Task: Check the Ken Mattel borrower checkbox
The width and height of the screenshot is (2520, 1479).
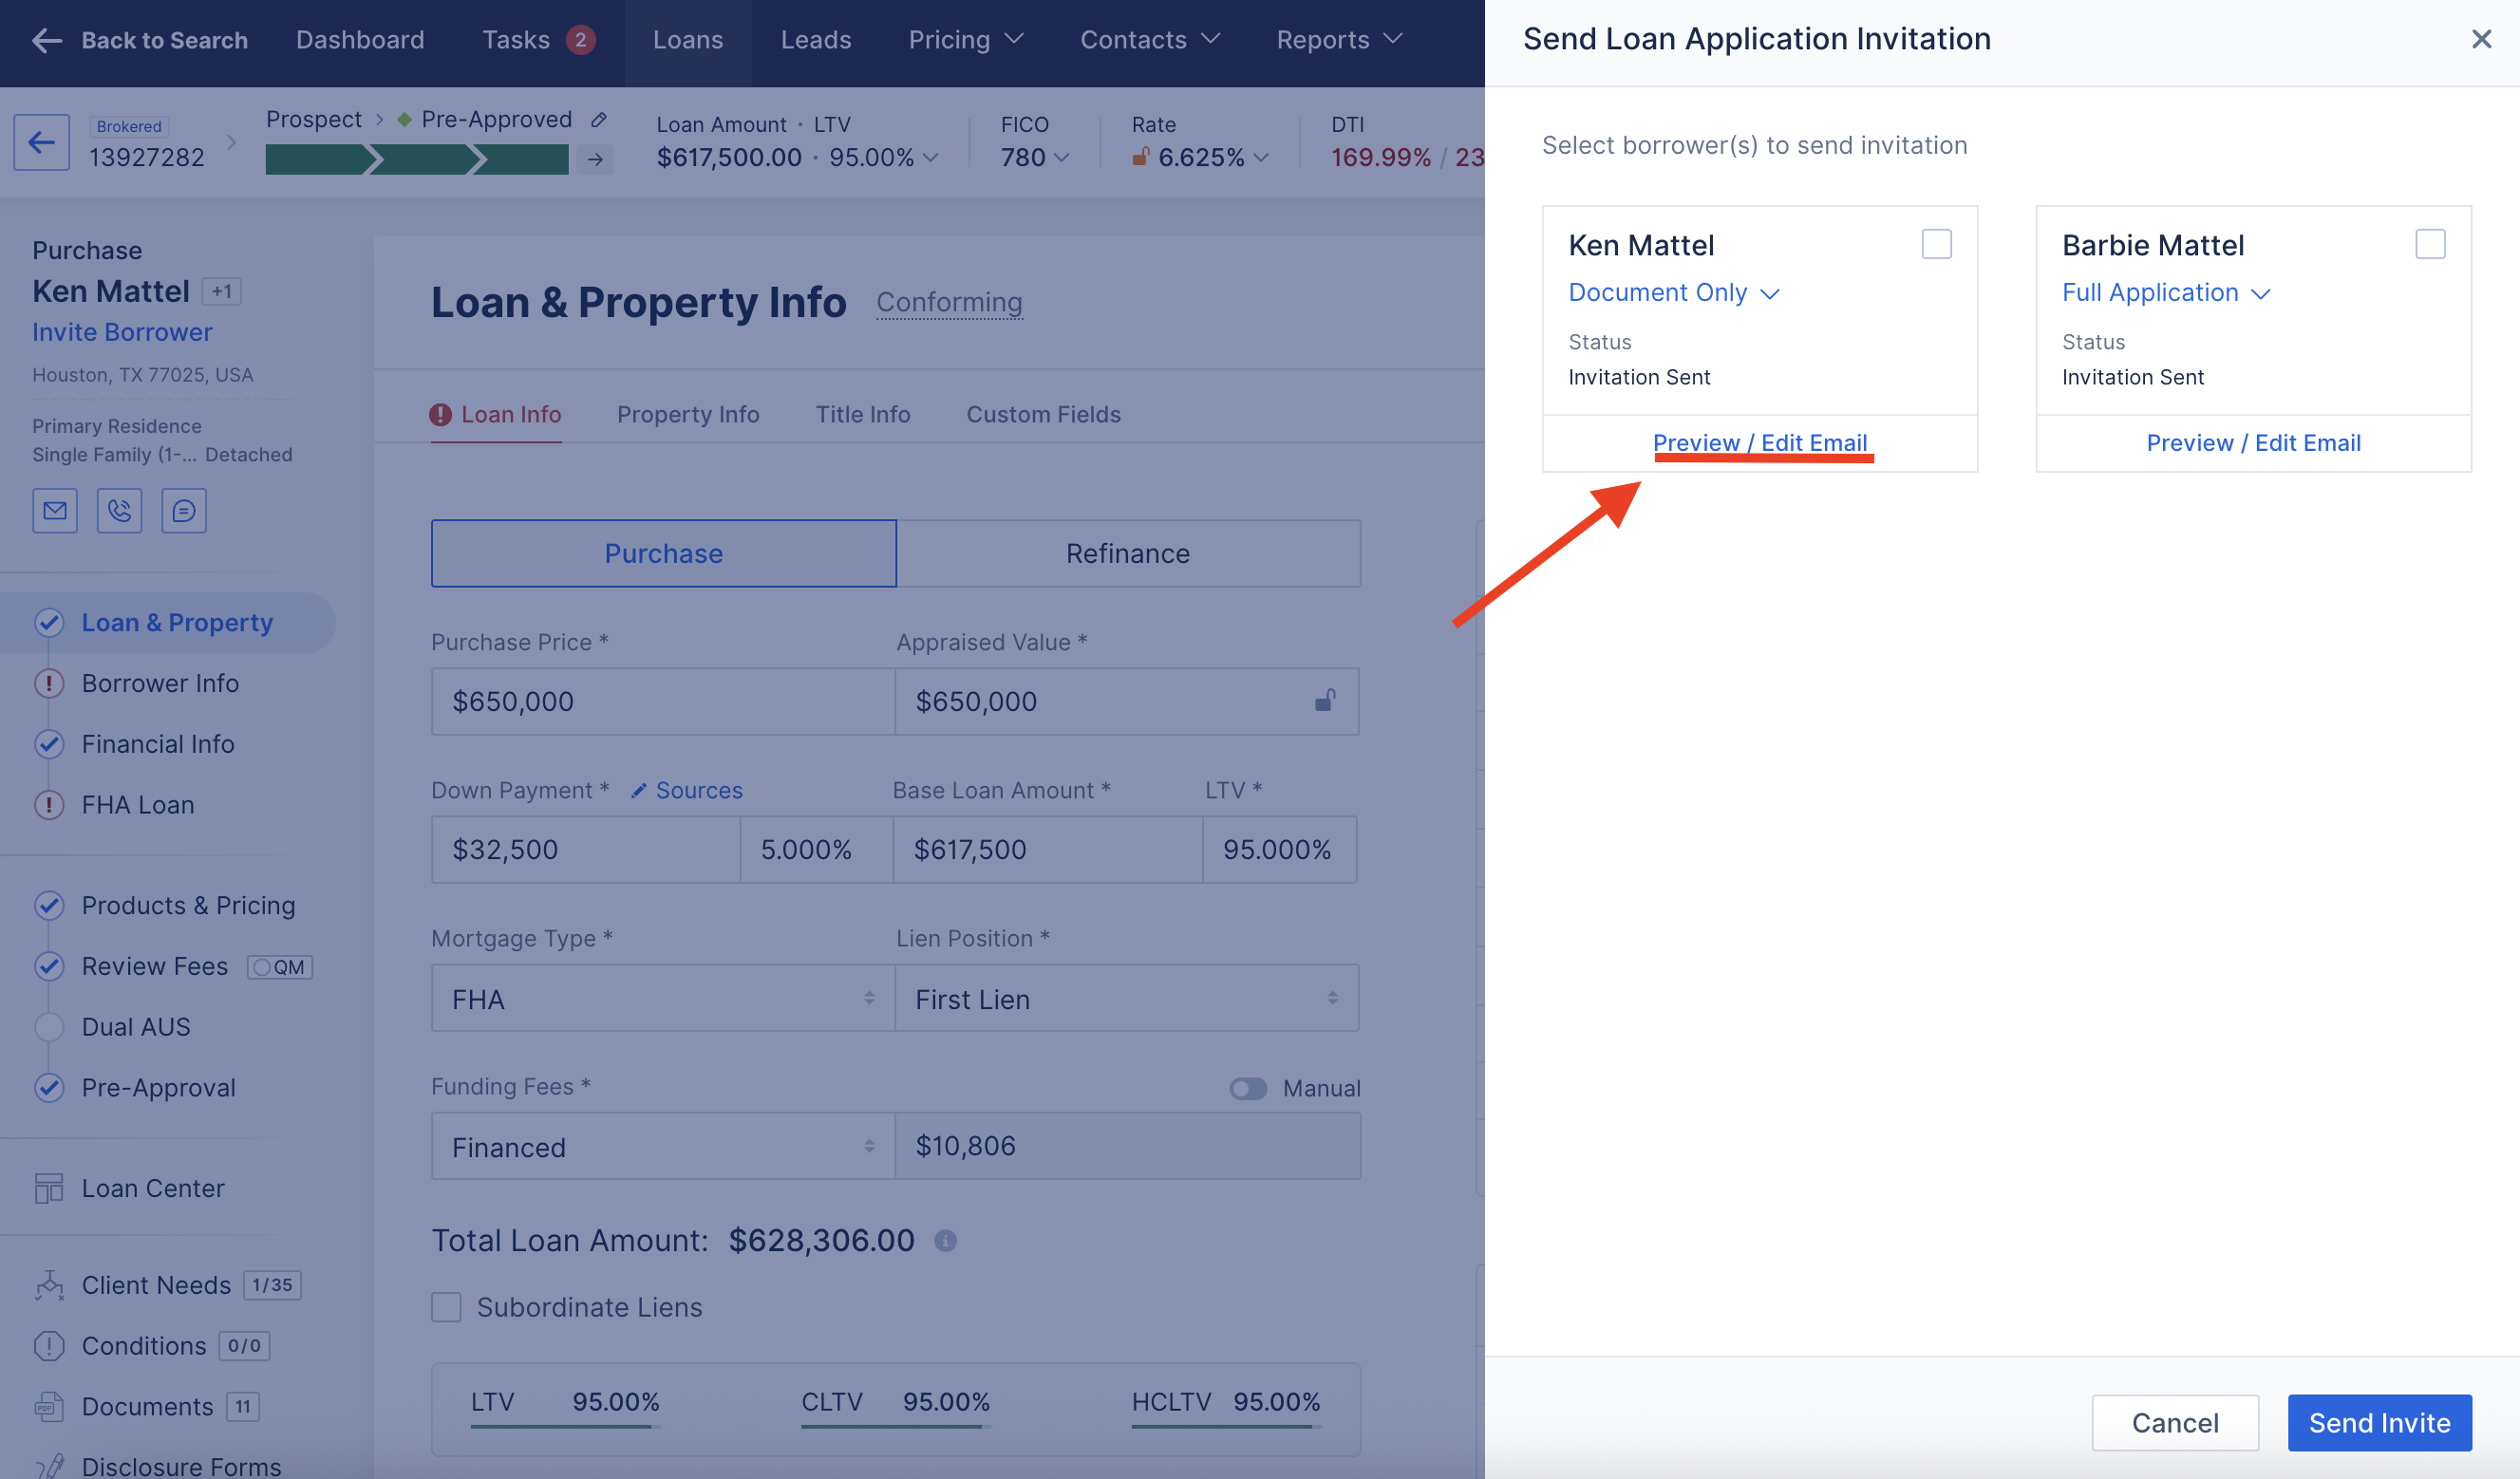Action: 1936,244
